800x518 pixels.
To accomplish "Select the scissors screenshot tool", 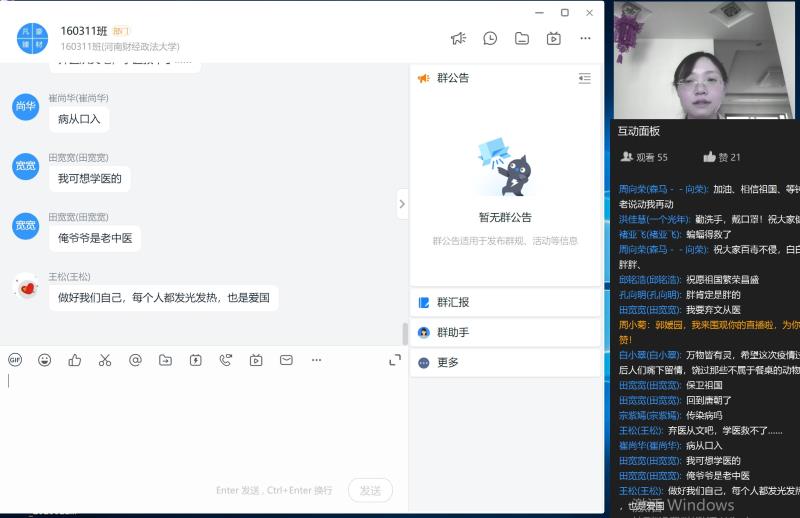I will 105,360.
